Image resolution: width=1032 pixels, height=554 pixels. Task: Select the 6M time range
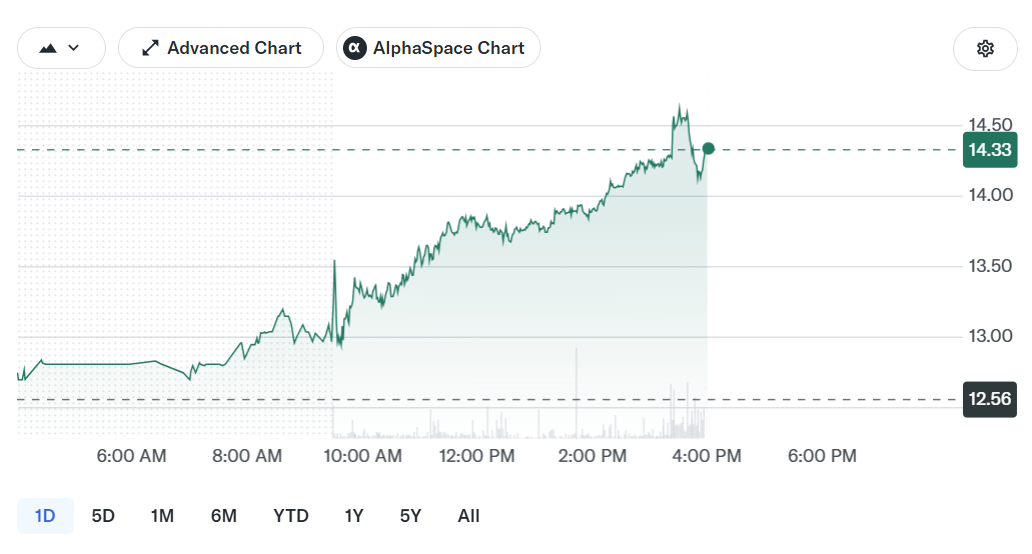point(224,516)
